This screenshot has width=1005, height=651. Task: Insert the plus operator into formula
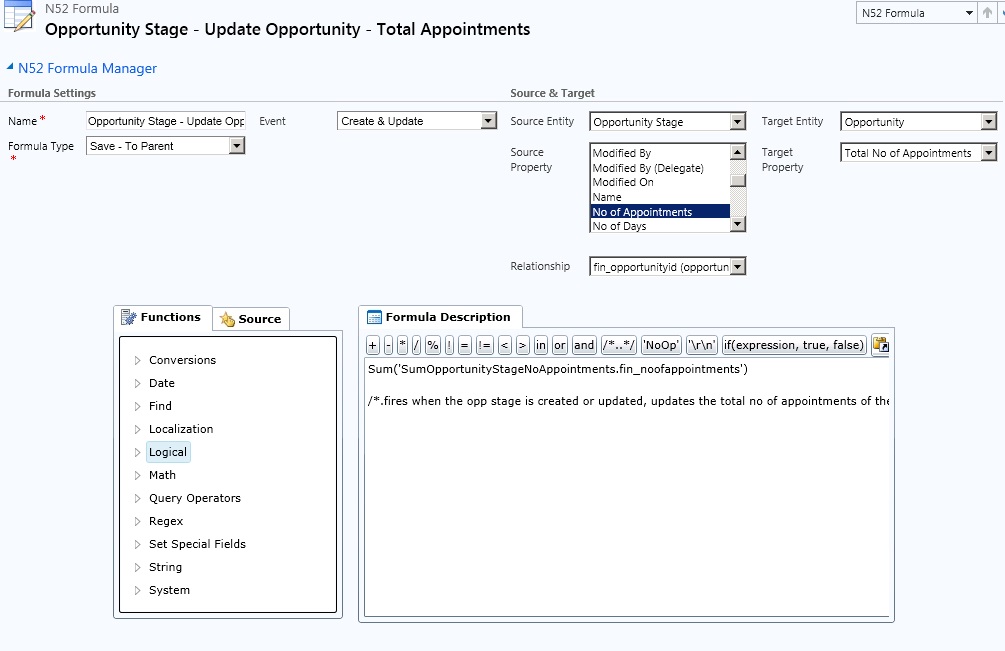pyautogui.click(x=372, y=345)
